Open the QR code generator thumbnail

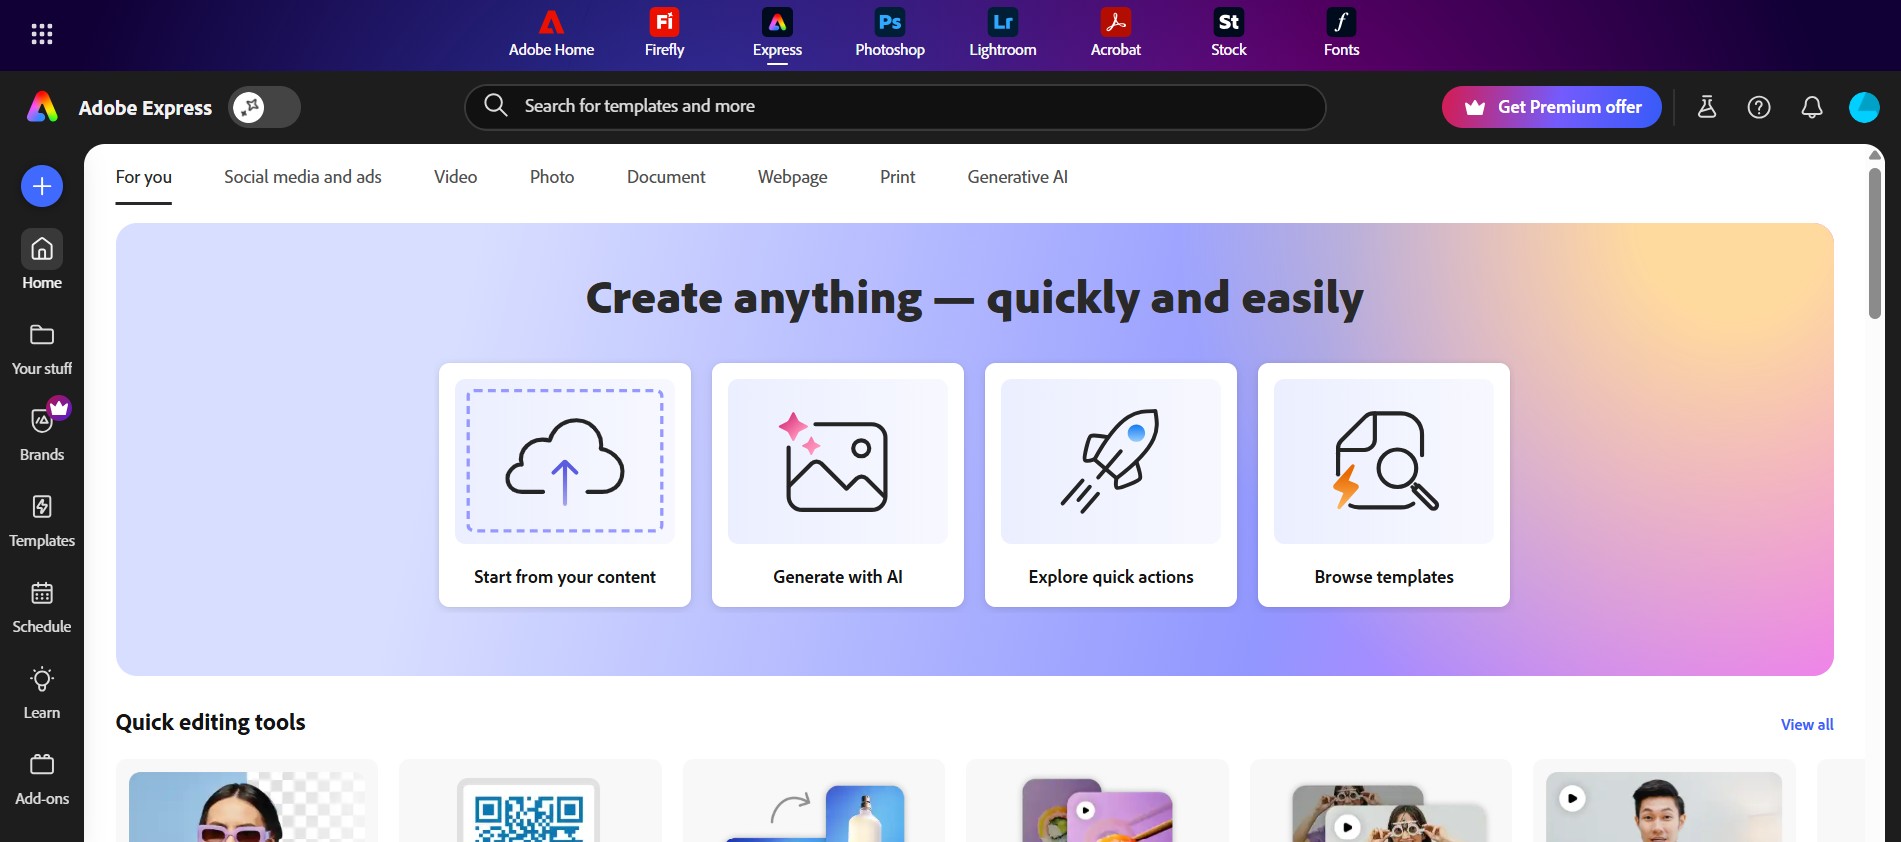tap(530, 802)
